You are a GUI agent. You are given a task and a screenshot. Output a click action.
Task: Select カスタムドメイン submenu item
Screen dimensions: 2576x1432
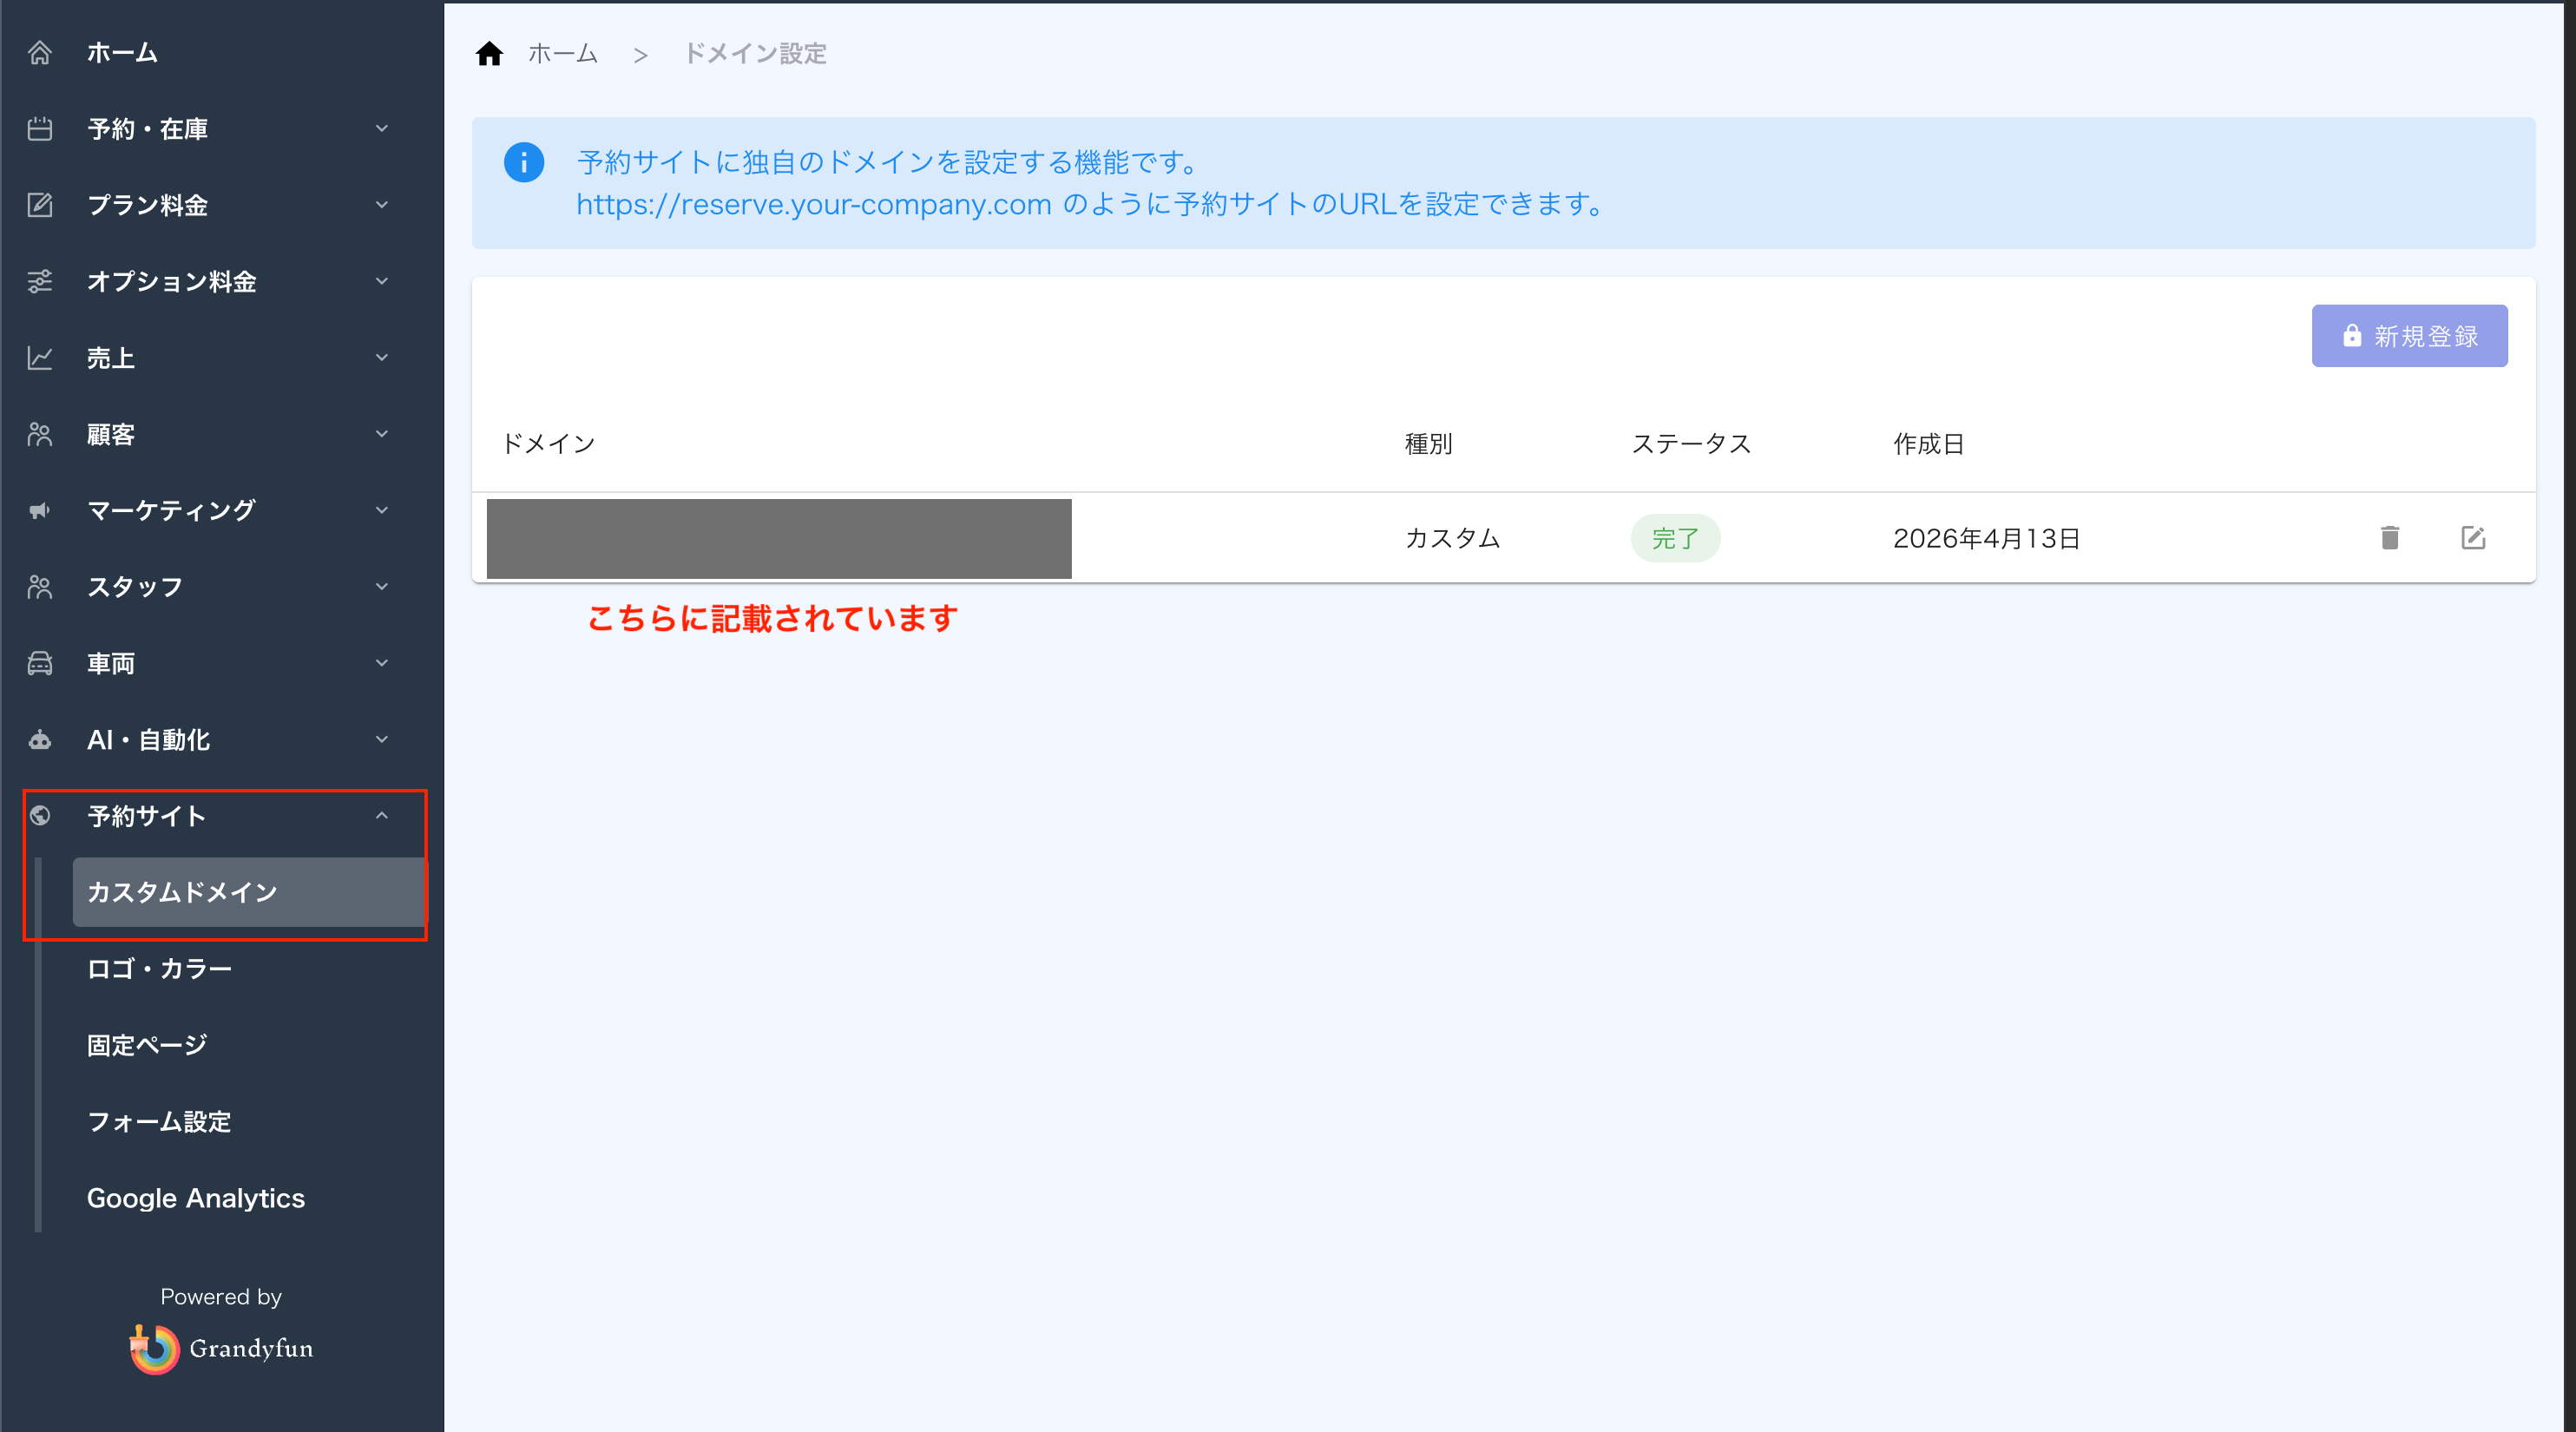click(249, 892)
